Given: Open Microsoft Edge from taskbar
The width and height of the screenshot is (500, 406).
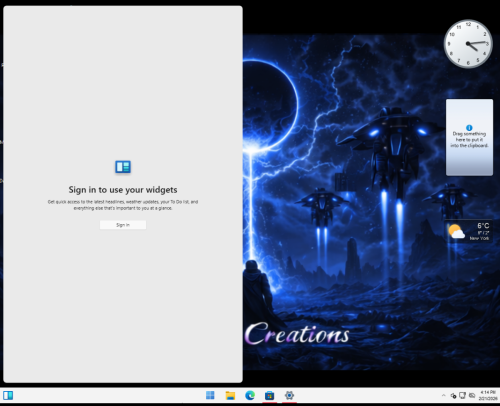Looking at the screenshot, I should pyautogui.click(x=250, y=395).
